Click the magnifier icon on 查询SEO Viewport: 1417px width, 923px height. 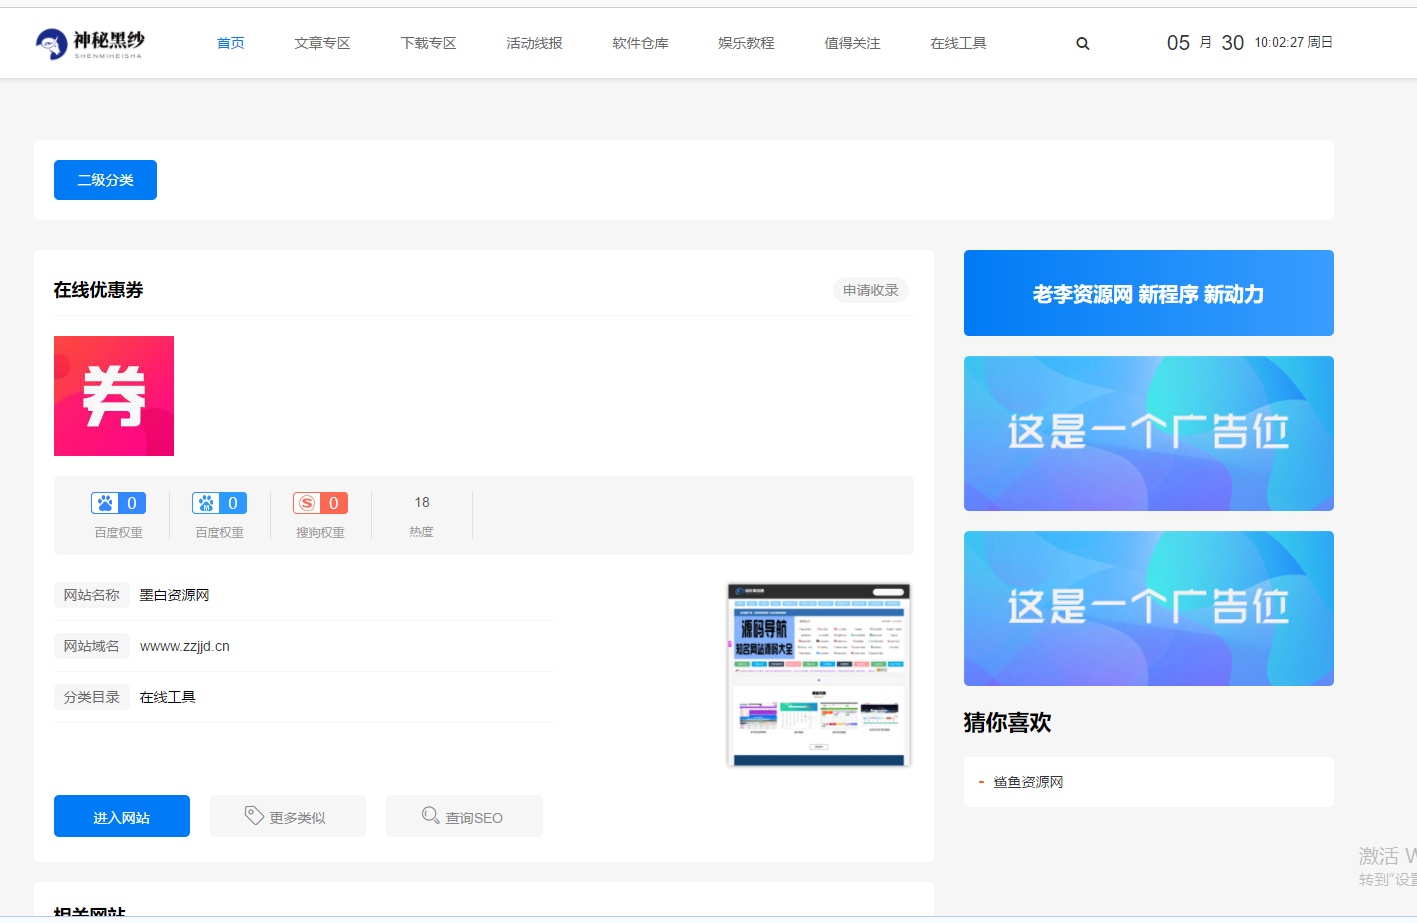(x=430, y=816)
